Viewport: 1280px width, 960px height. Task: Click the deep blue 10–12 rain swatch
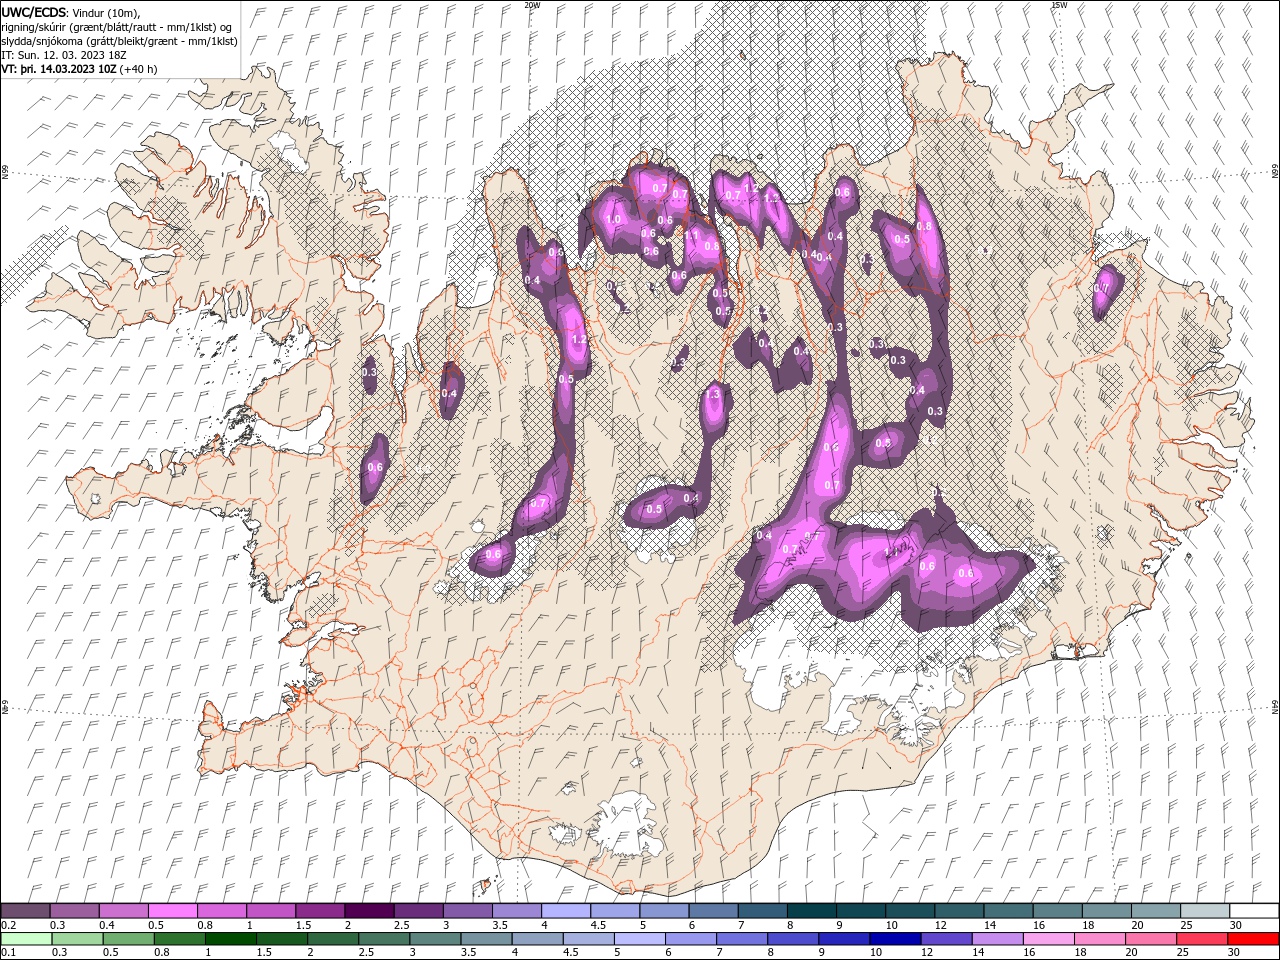click(x=895, y=938)
